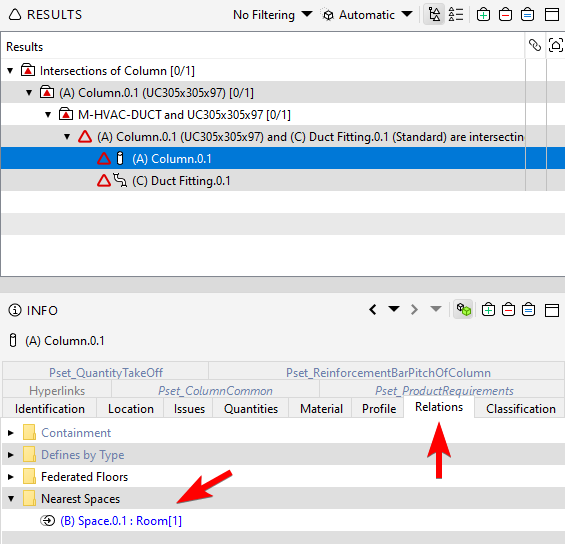
Task: Open the back history dropdown arrow
Action: click(x=394, y=309)
